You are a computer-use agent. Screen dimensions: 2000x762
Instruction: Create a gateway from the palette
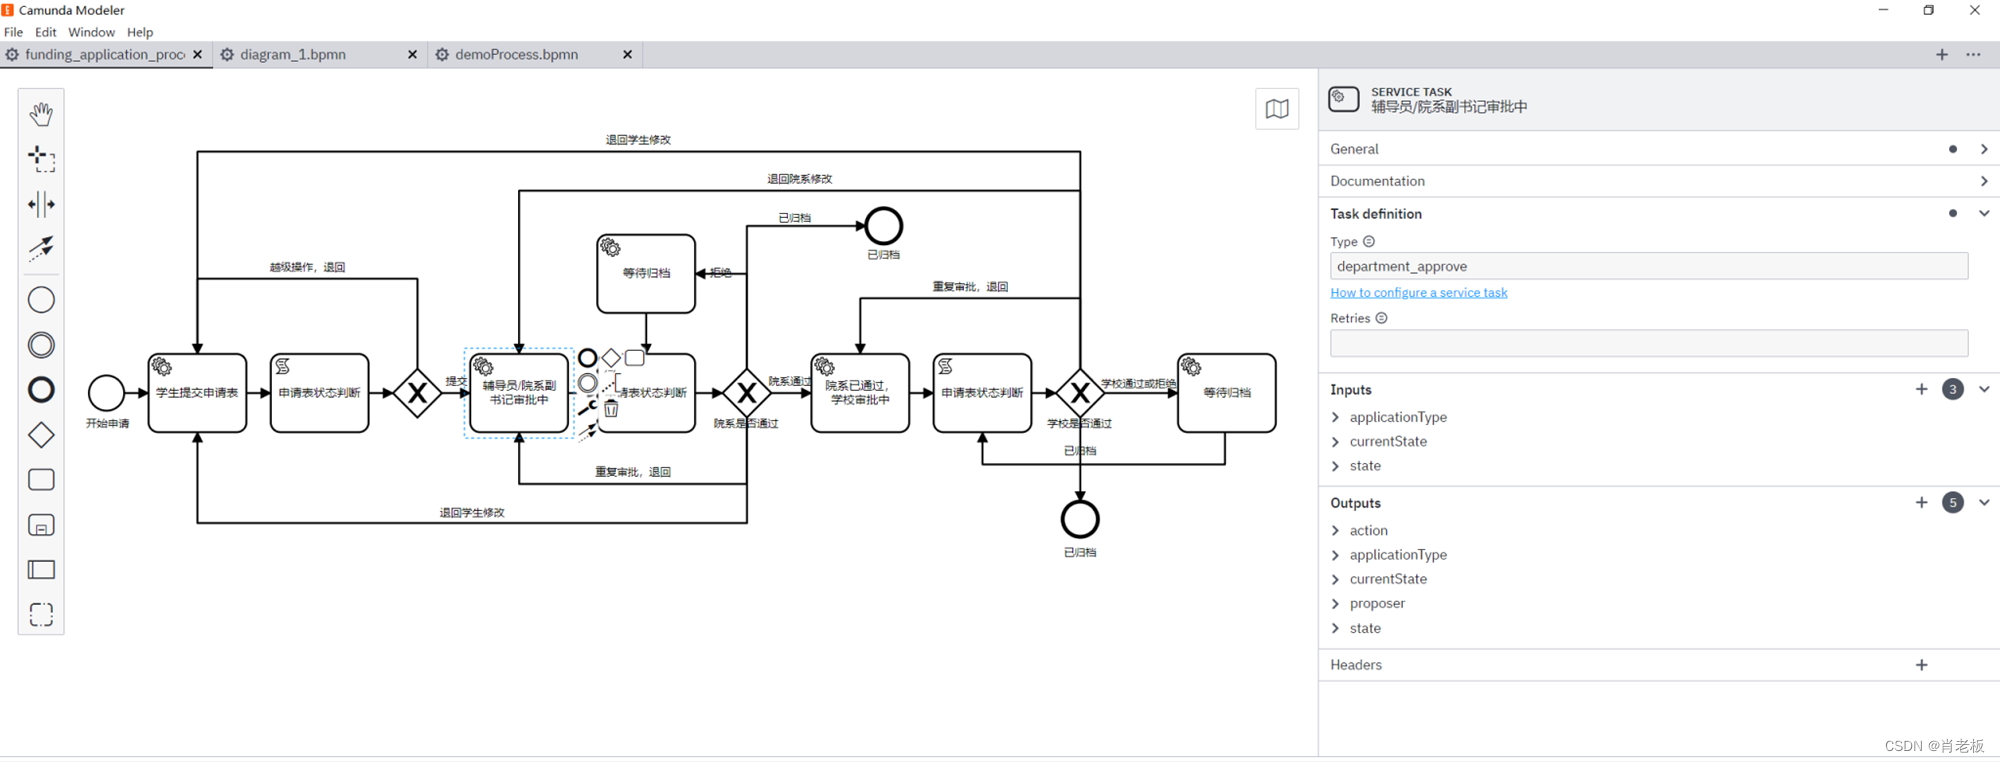tap(41, 435)
